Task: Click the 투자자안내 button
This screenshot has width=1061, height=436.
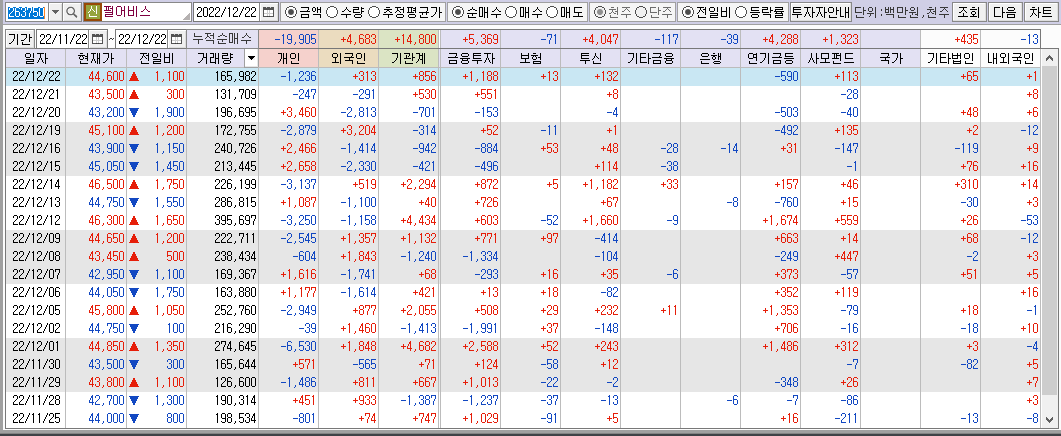Action: click(x=819, y=12)
